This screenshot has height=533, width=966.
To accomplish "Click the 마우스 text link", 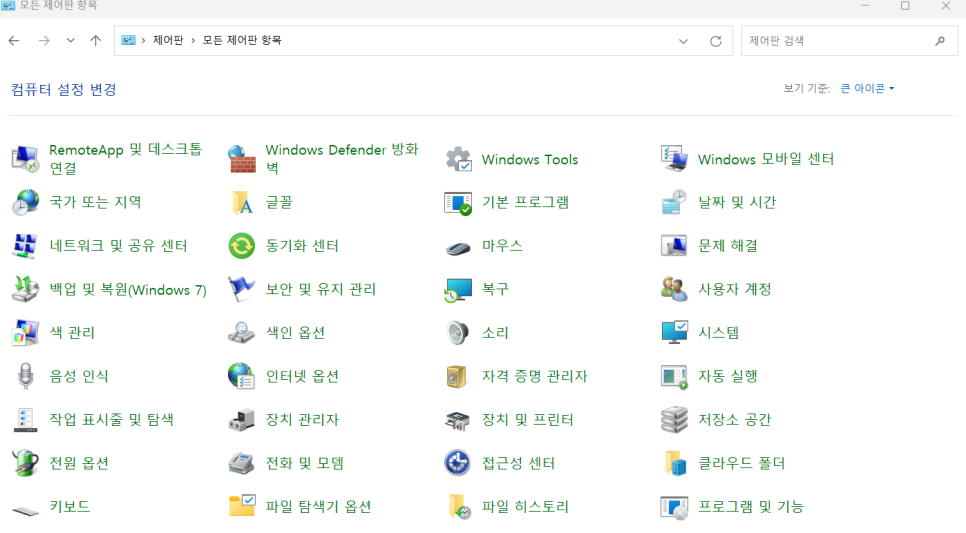I will 502,246.
